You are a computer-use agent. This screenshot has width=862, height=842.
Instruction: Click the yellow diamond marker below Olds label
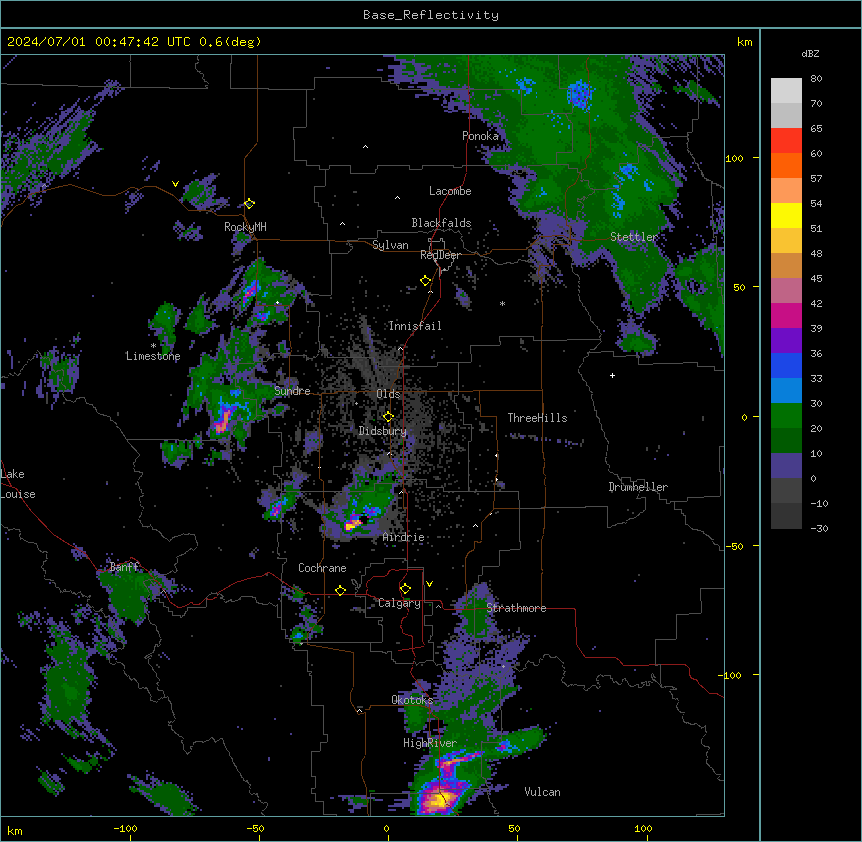pyautogui.click(x=388, y=417)
